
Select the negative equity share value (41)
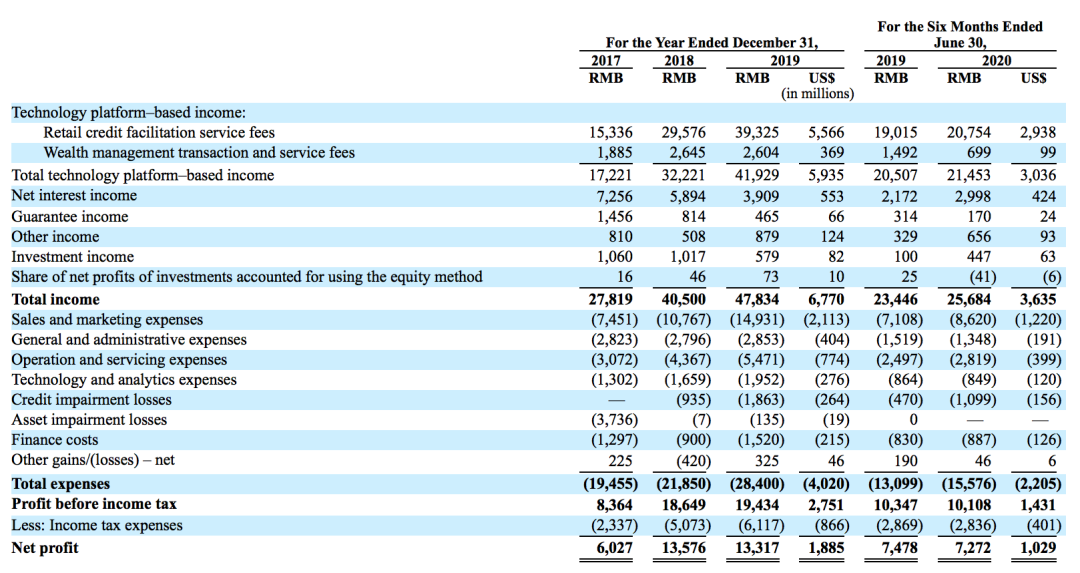coord(983,276)
